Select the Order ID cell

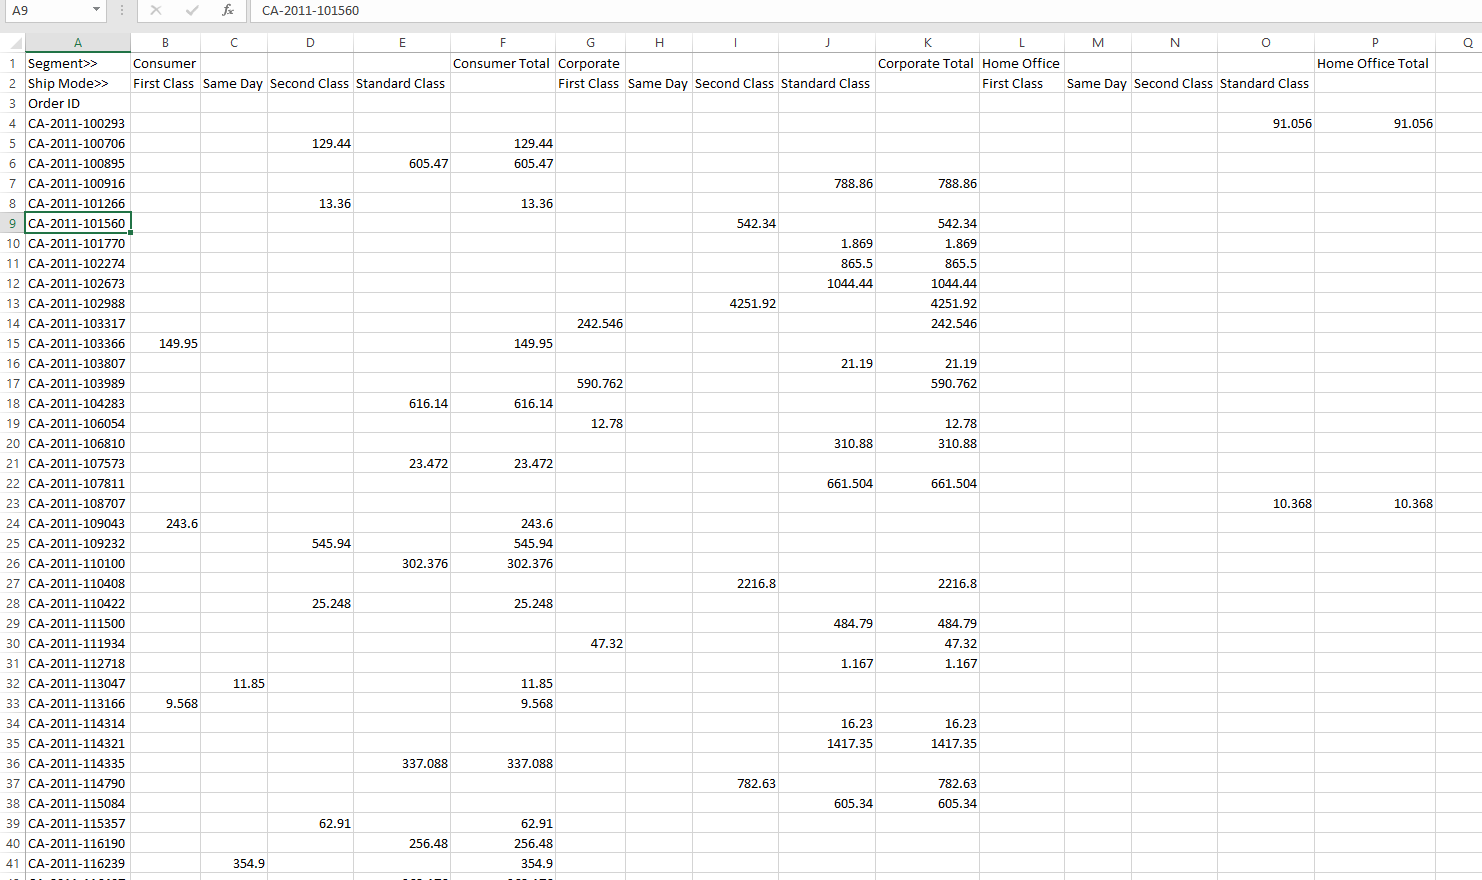[77, 104]
